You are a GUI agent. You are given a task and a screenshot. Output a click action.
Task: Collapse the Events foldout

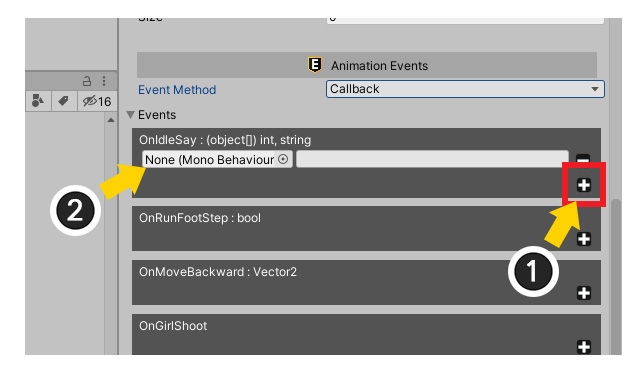coord(131,115)
